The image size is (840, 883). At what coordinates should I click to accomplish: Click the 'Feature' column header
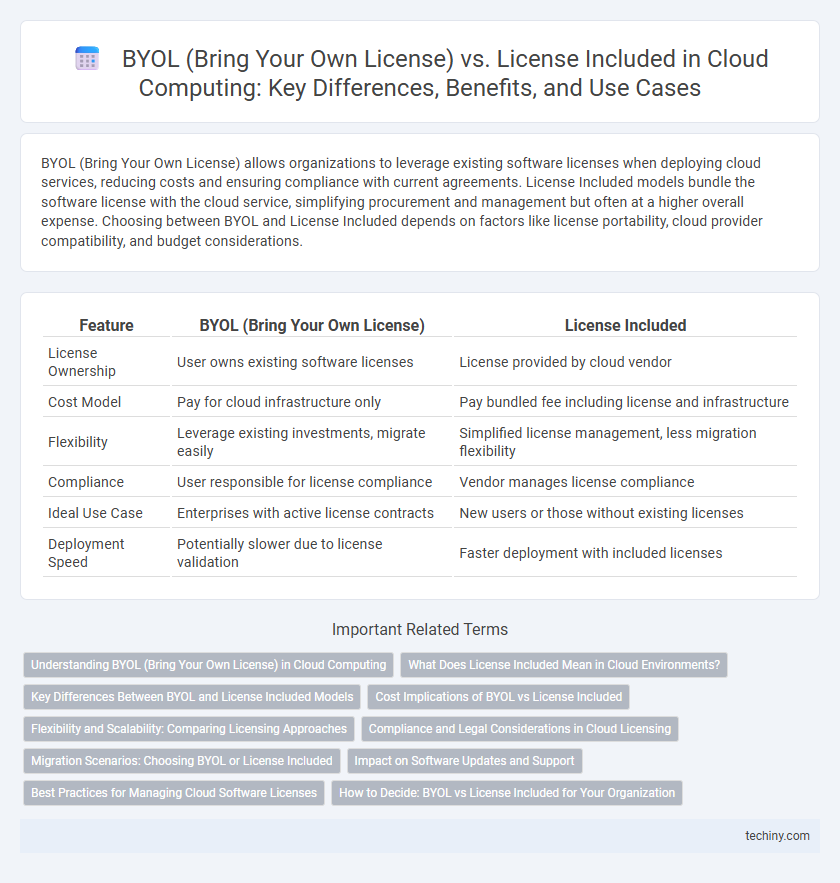tap(106, 325)
